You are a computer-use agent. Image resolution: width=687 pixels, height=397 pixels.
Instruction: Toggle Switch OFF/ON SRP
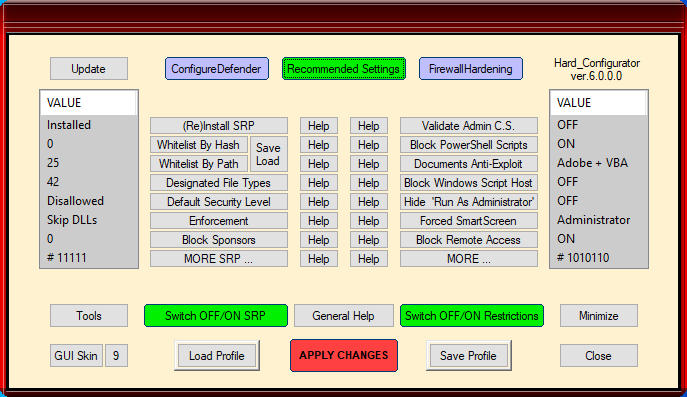[216, 315]
